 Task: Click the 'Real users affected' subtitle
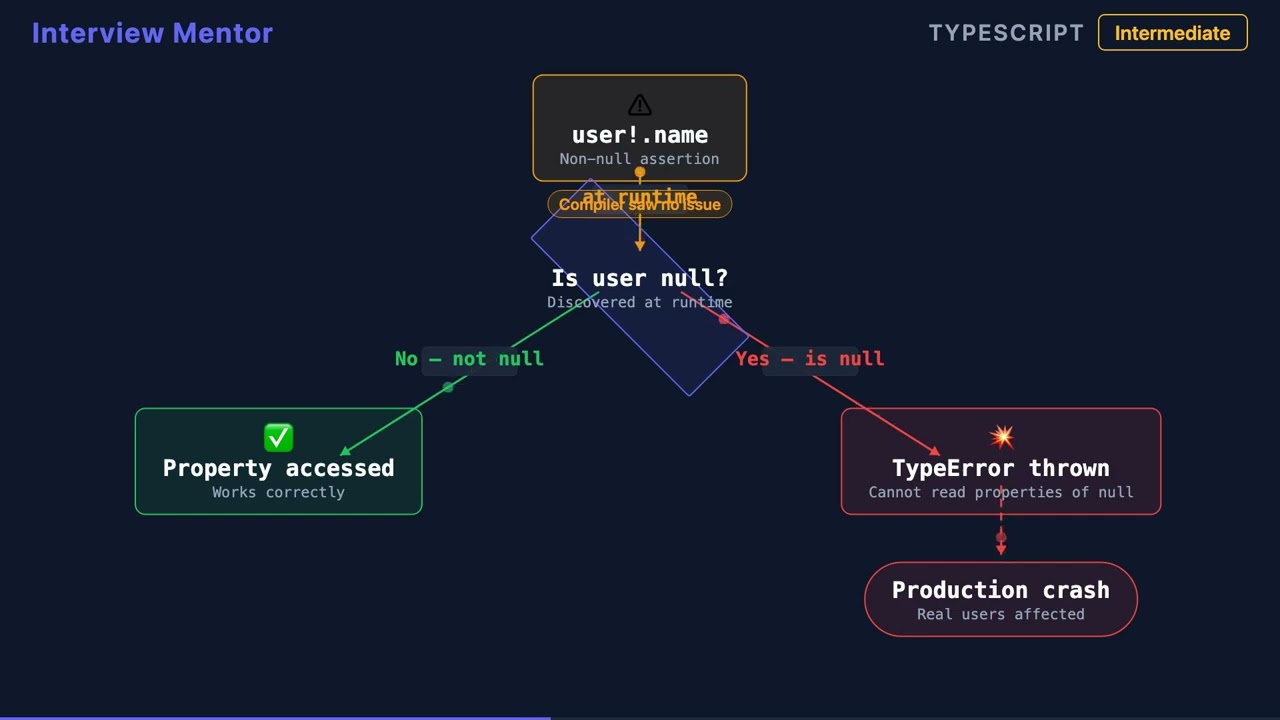(x=1001, y=614)
